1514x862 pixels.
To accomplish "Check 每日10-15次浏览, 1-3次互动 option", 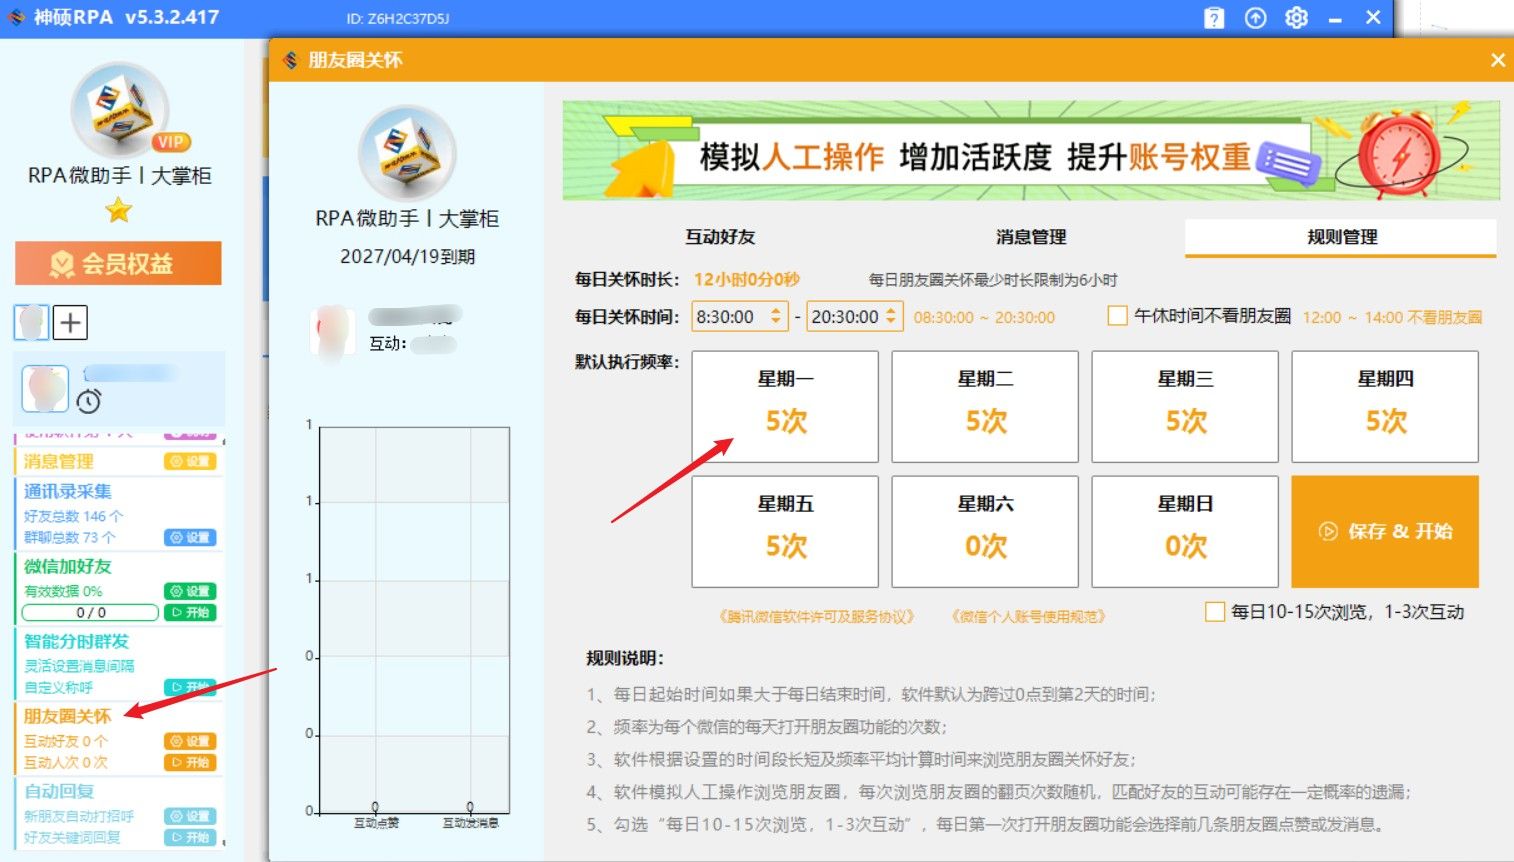I will coord(1216,611).
